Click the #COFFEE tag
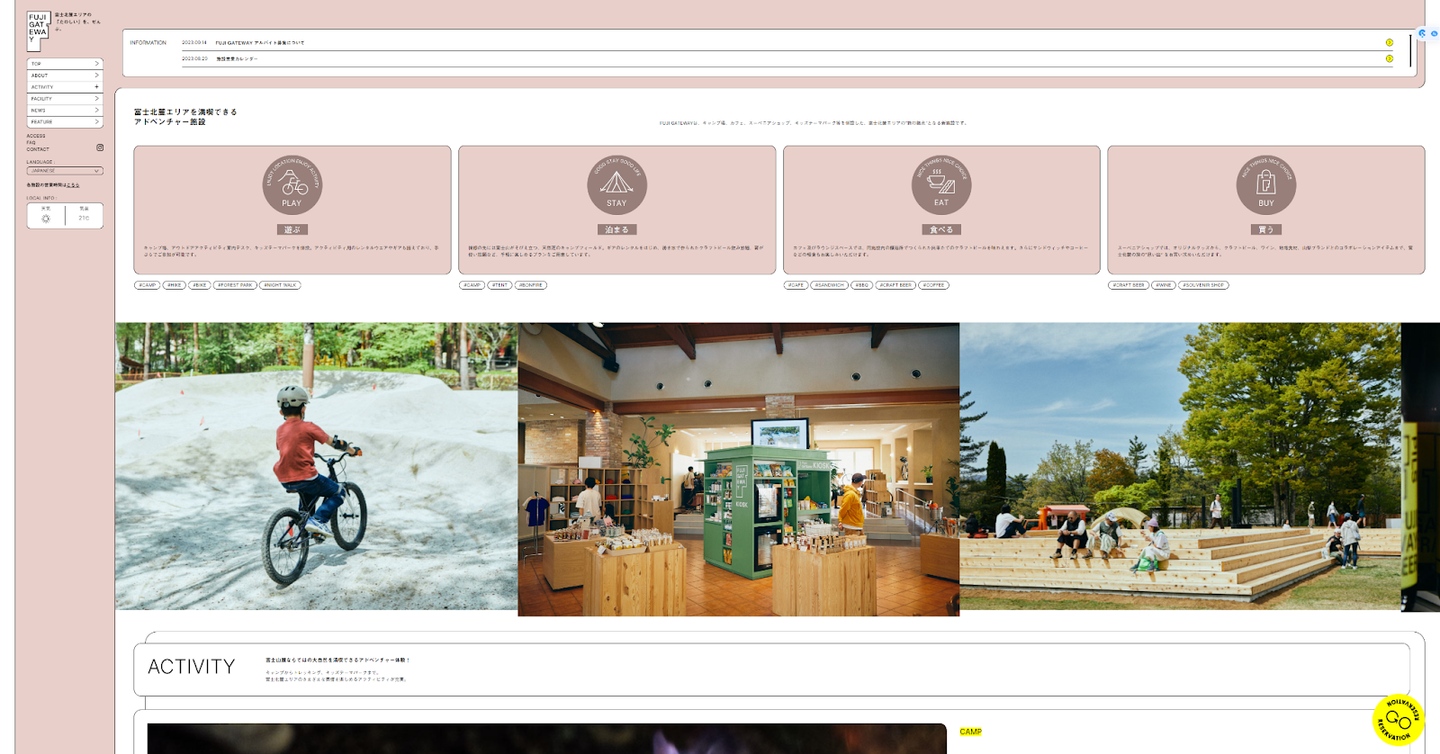This screenshot has height=754, width=1440. [x=933, y=285]
